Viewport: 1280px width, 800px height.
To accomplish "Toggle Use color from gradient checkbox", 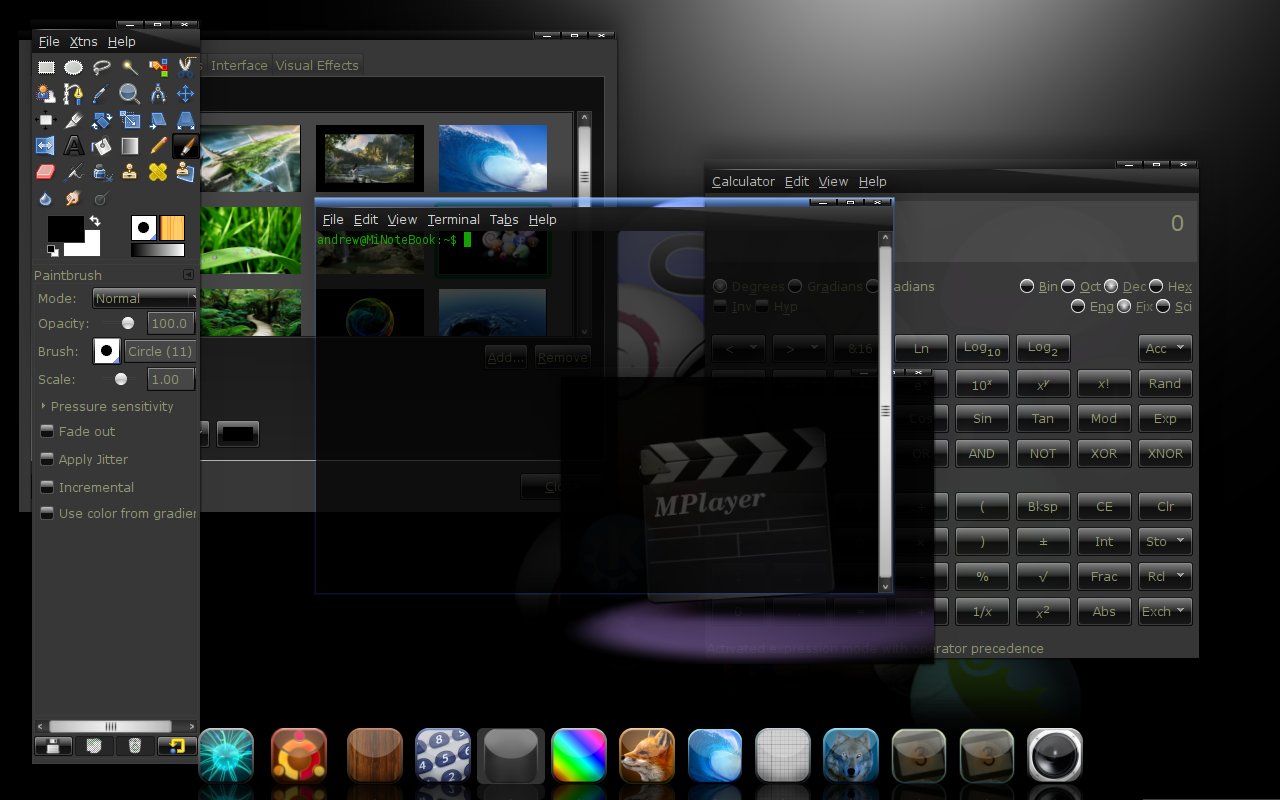I will 47,513.
